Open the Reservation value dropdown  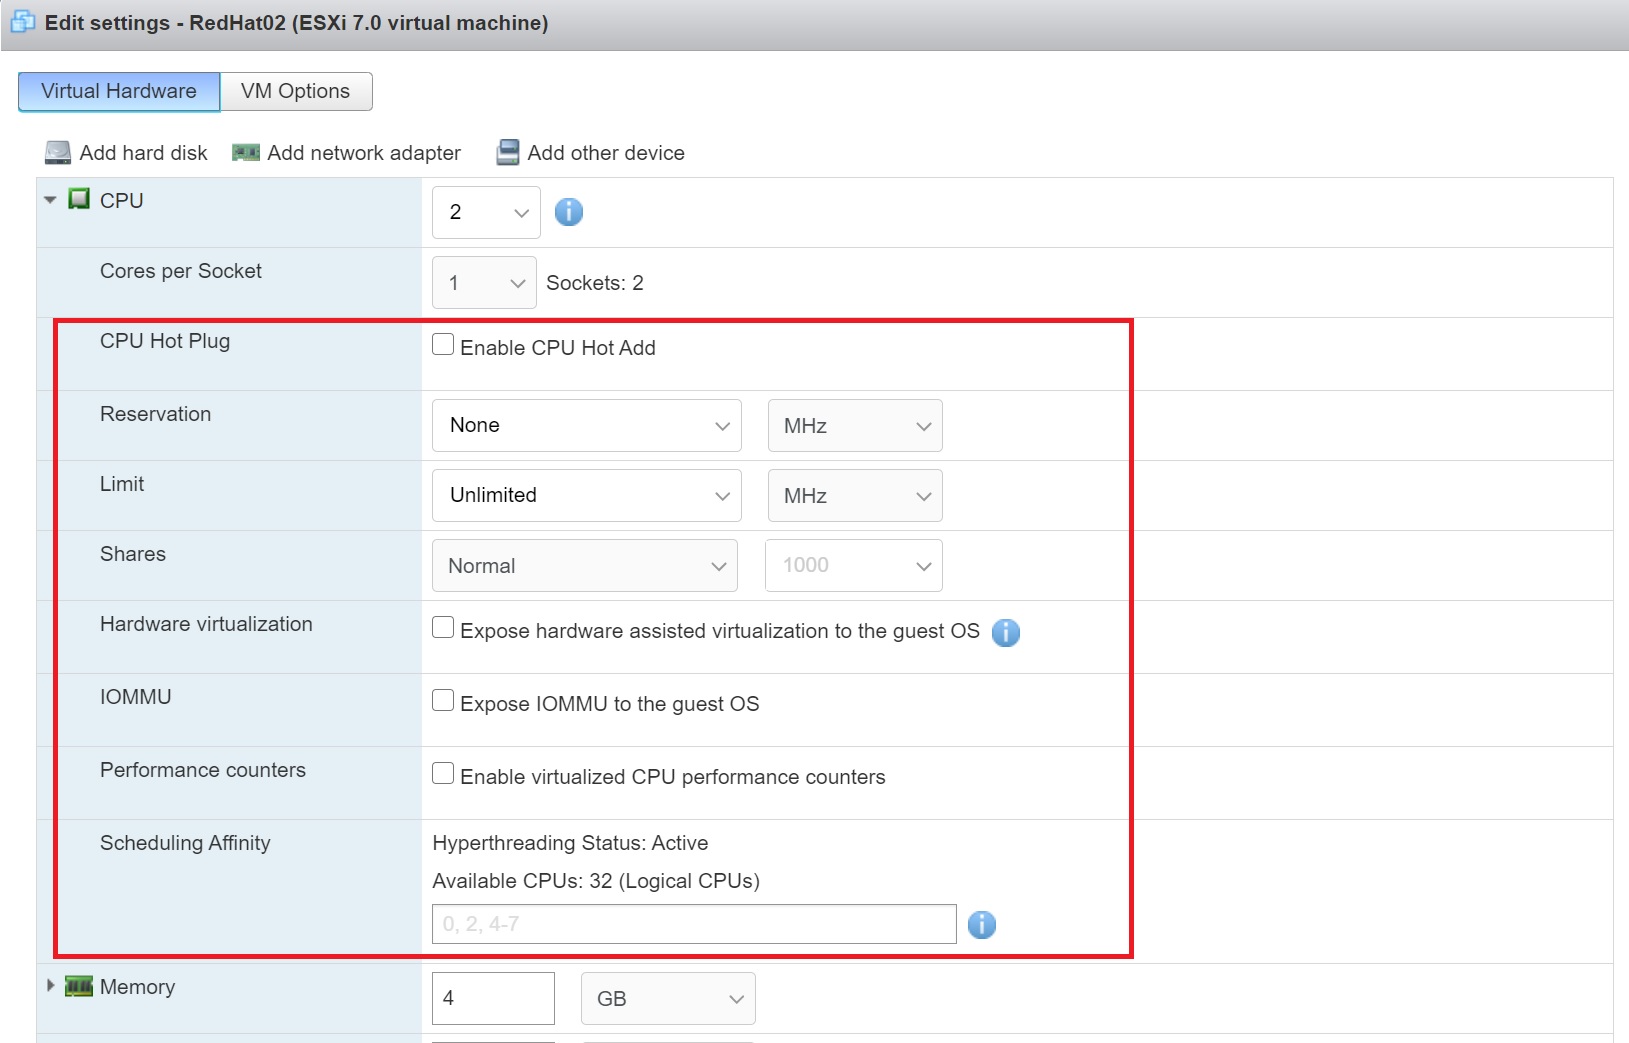coord(587,426)
